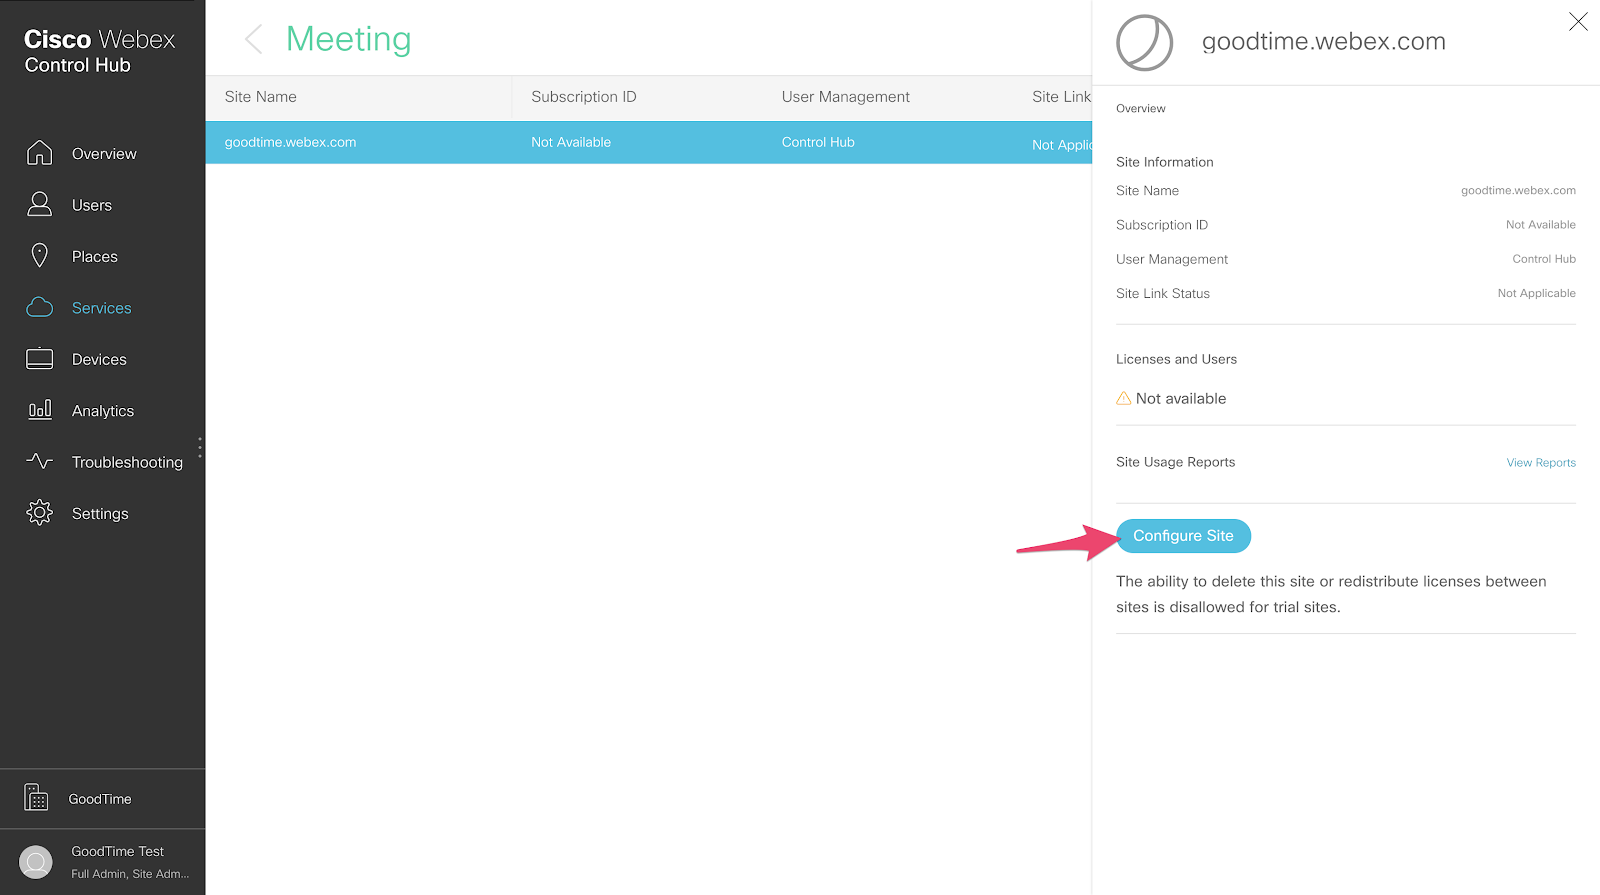Click the Site Information heading
Viewport: 1600px width, 895px height.
pos(1165,162)
